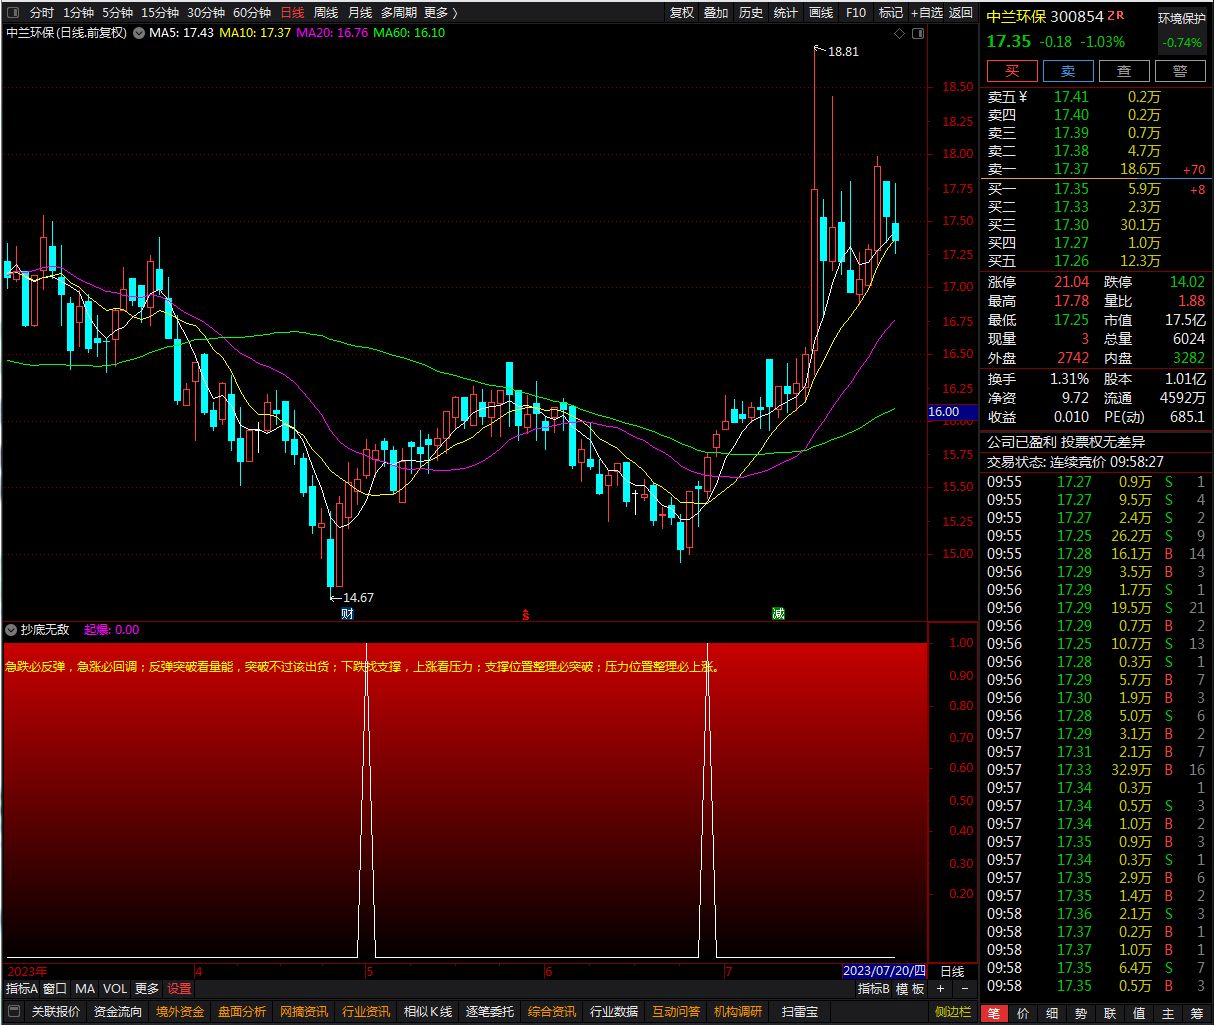Viewport: 1214px width, 1025px height.
Task: Click the panel layout icon at top-left
Action: click(x=13, y=12)
